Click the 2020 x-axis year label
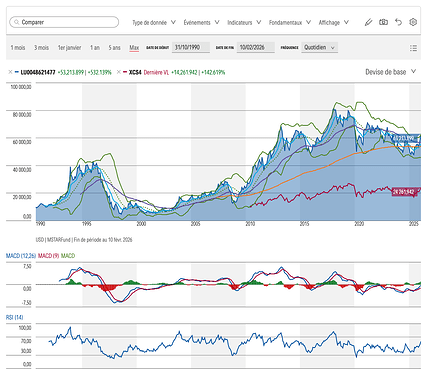The width and height of the screenshot is (426, 375). [359, 224]
